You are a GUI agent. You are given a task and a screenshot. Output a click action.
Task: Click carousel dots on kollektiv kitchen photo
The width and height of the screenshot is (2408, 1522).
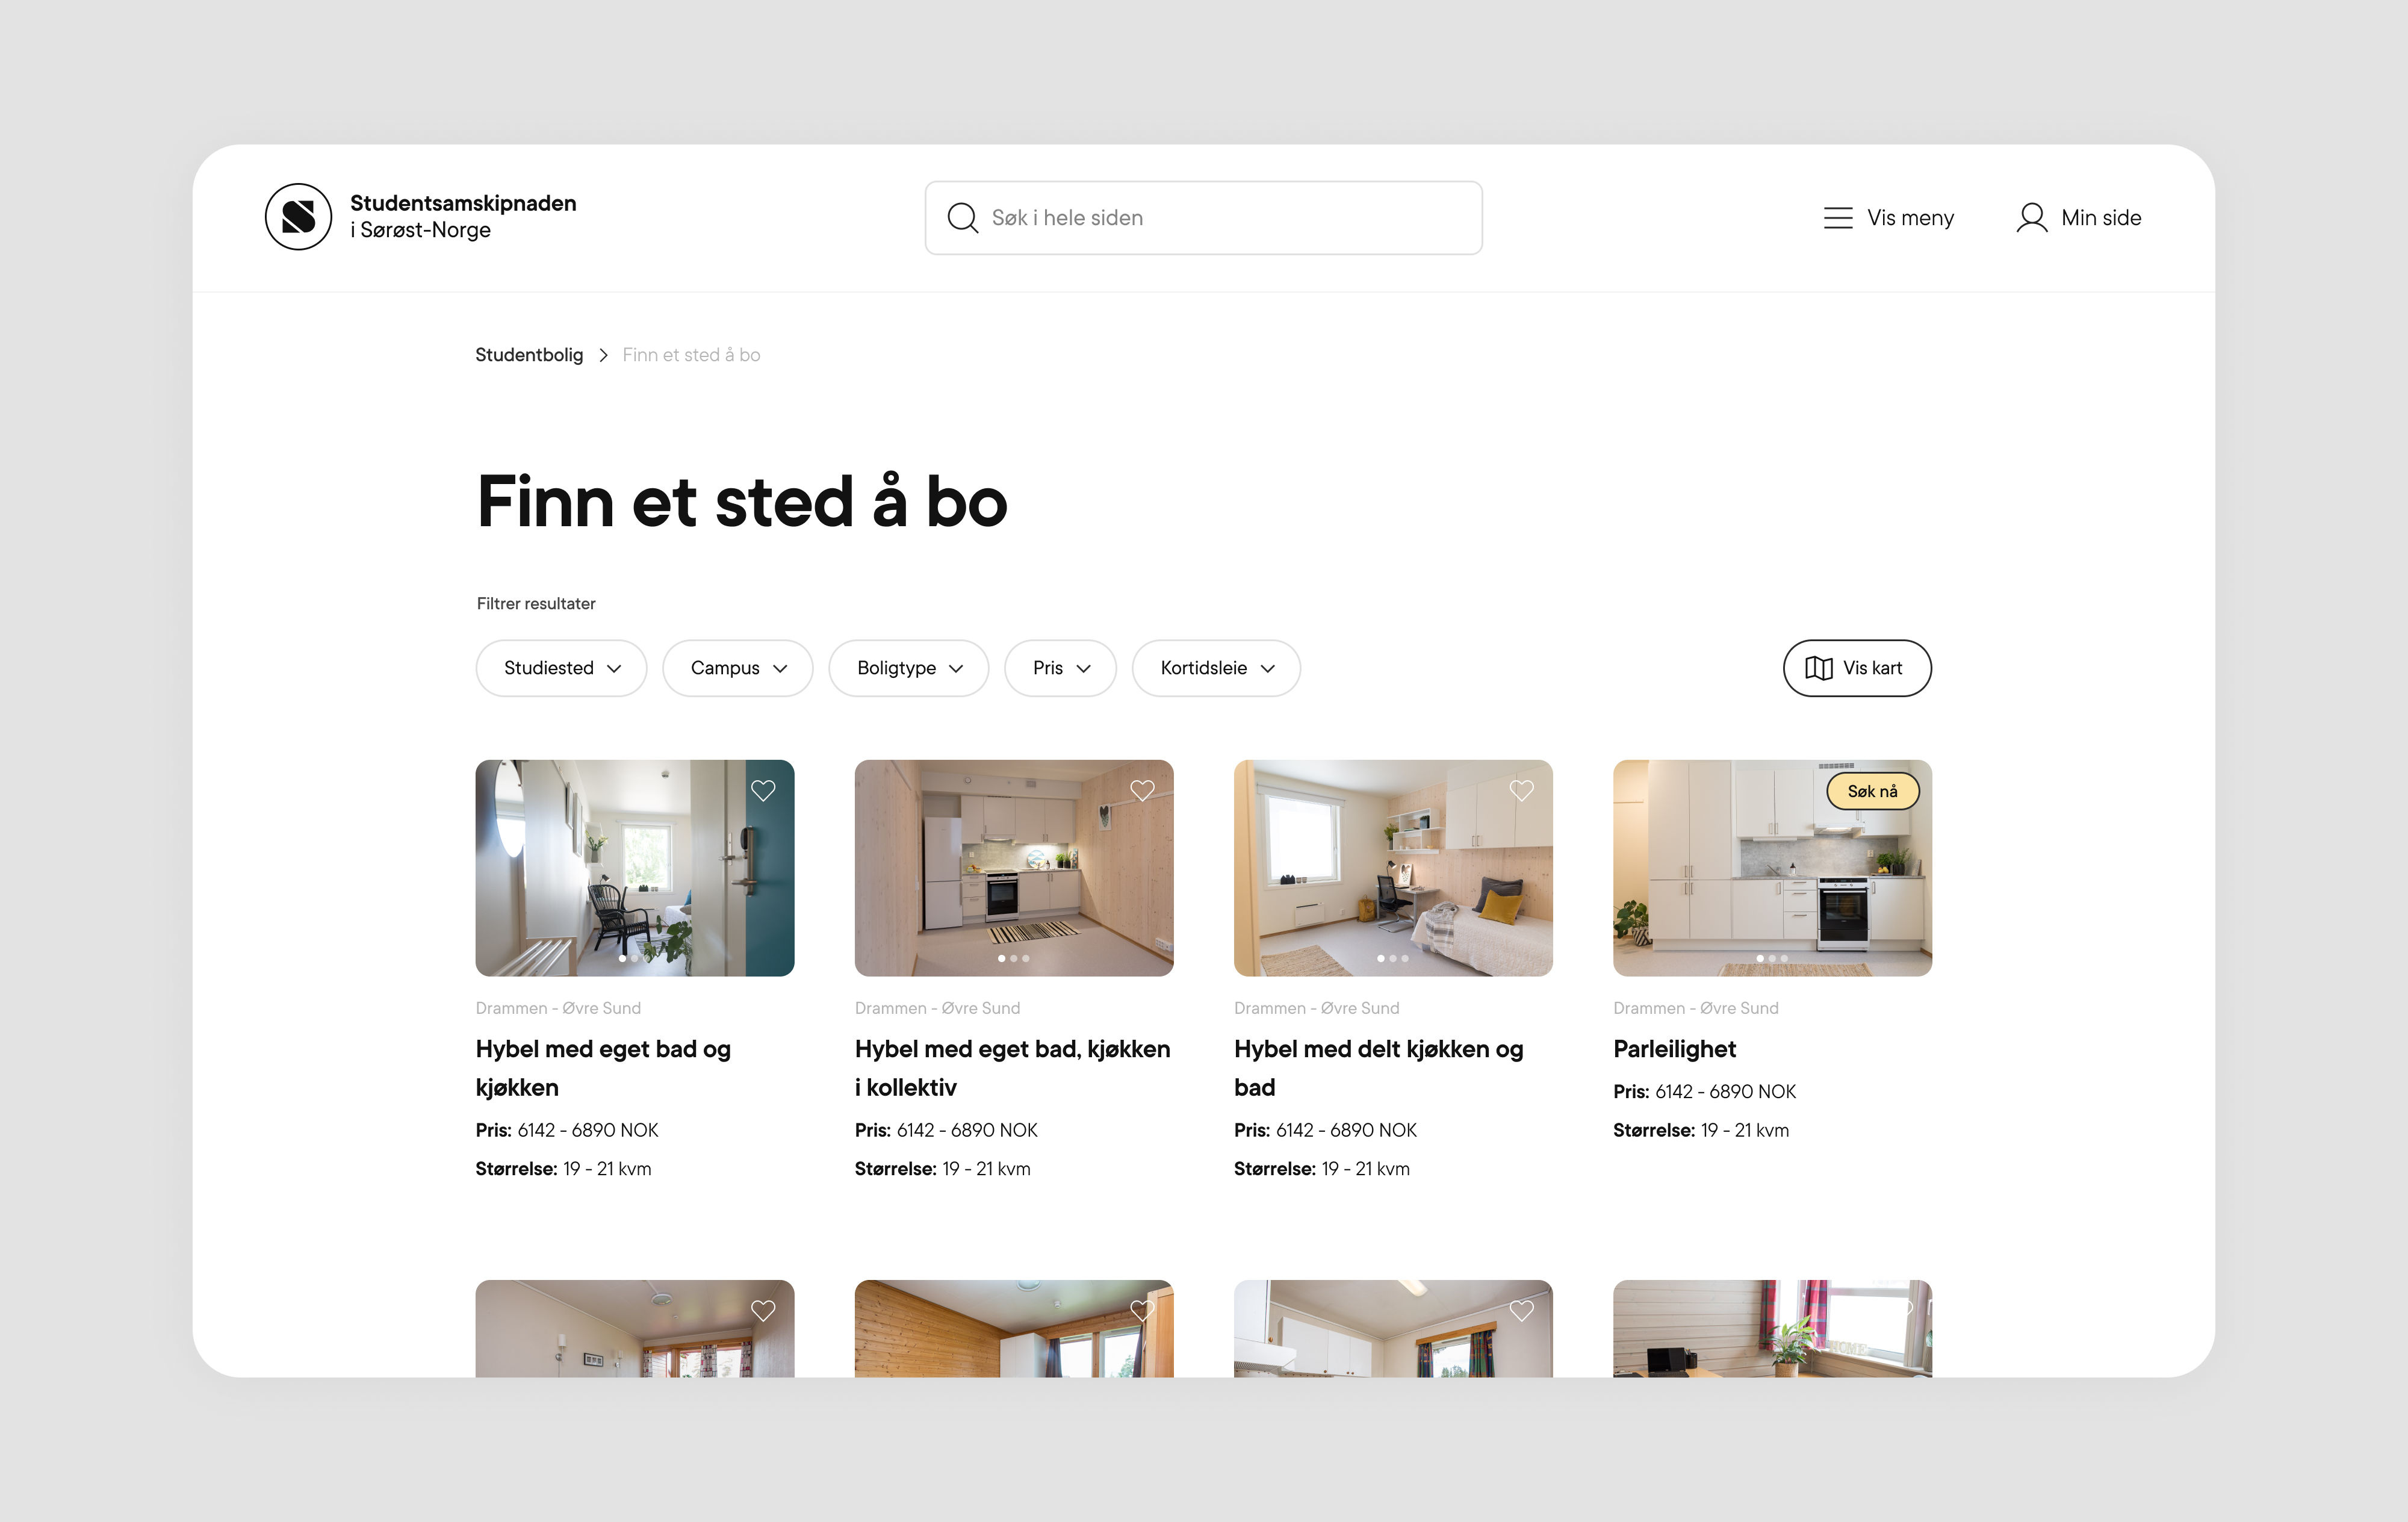click(x=1013, y=959)
